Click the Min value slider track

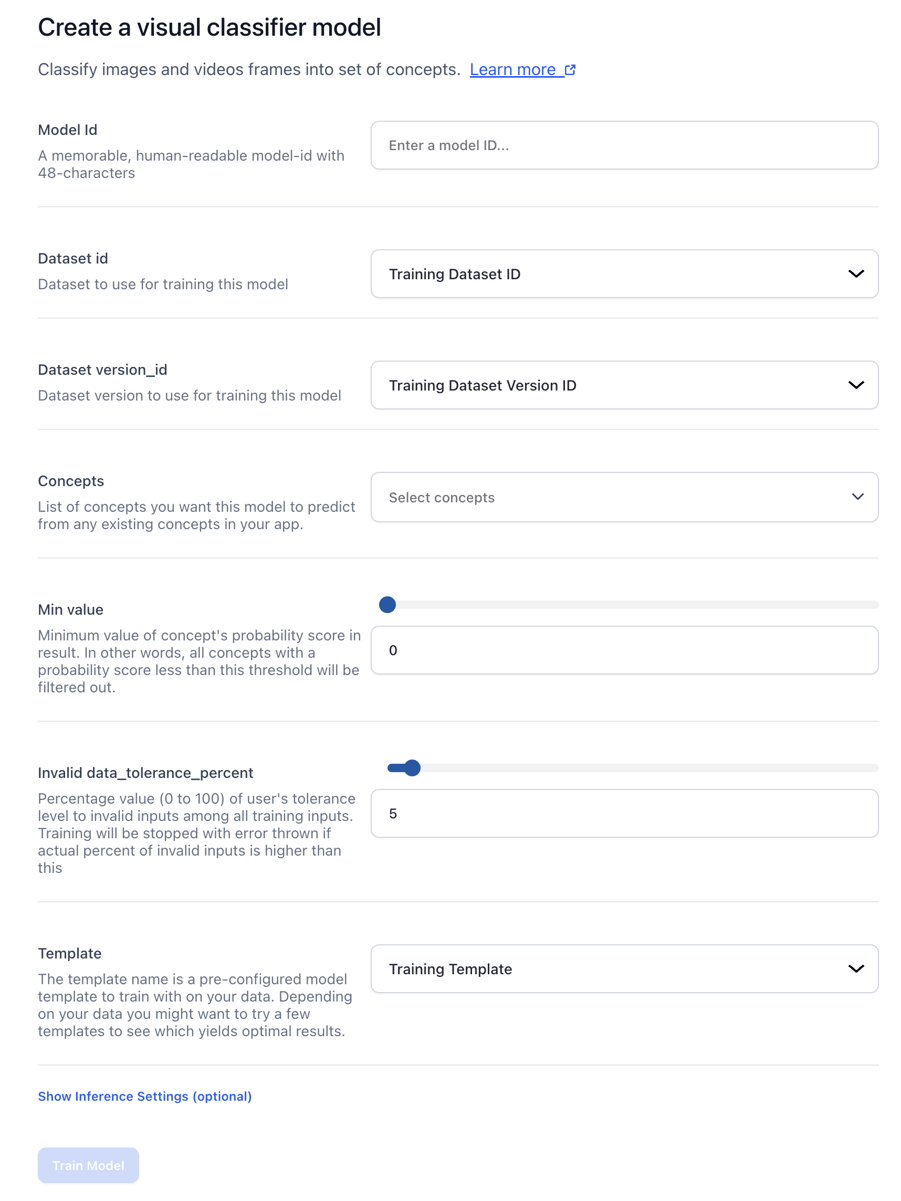pyautogui.click(x=640, y=604)
